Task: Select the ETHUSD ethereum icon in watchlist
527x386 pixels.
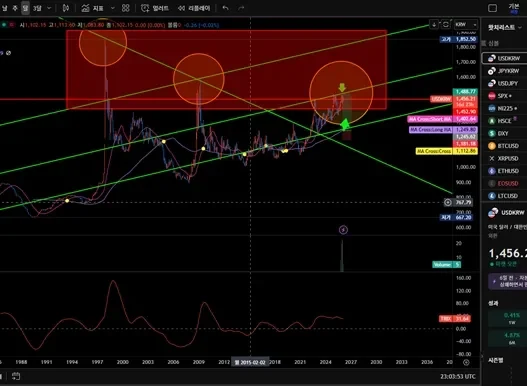Action: click(x=492, y=171)
